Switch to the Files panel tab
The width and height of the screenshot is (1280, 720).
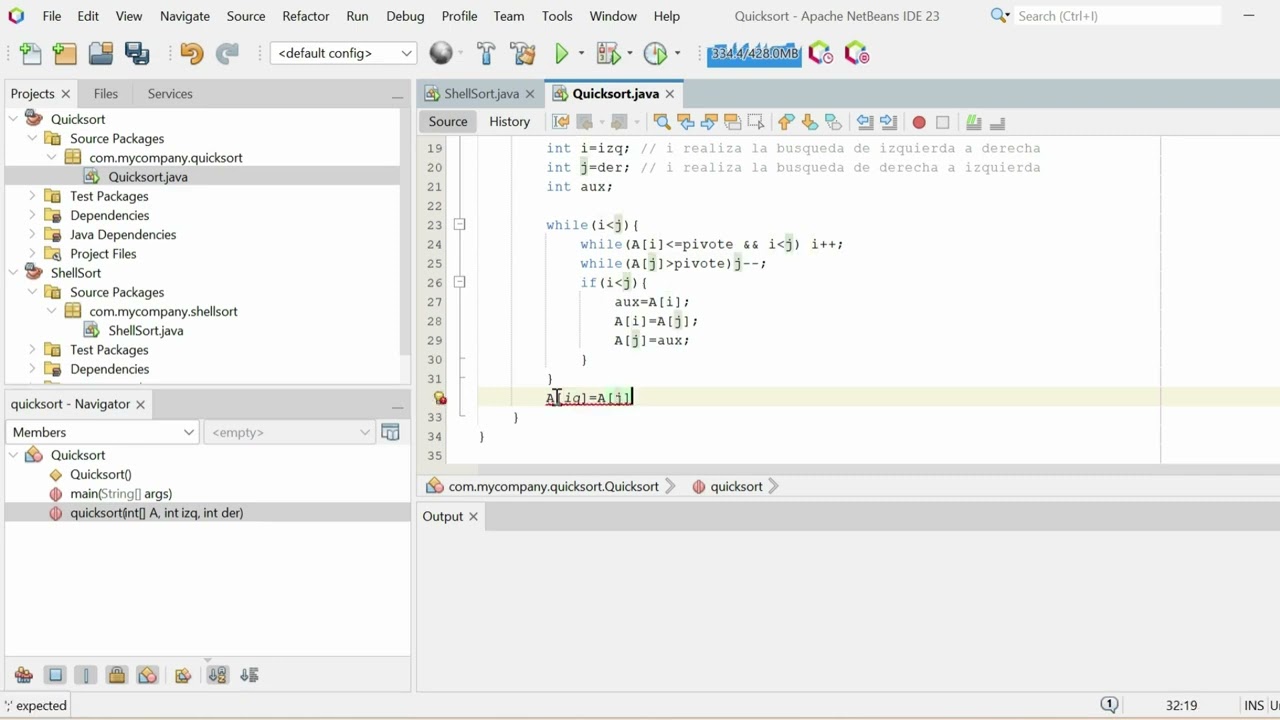click(105, 93)
